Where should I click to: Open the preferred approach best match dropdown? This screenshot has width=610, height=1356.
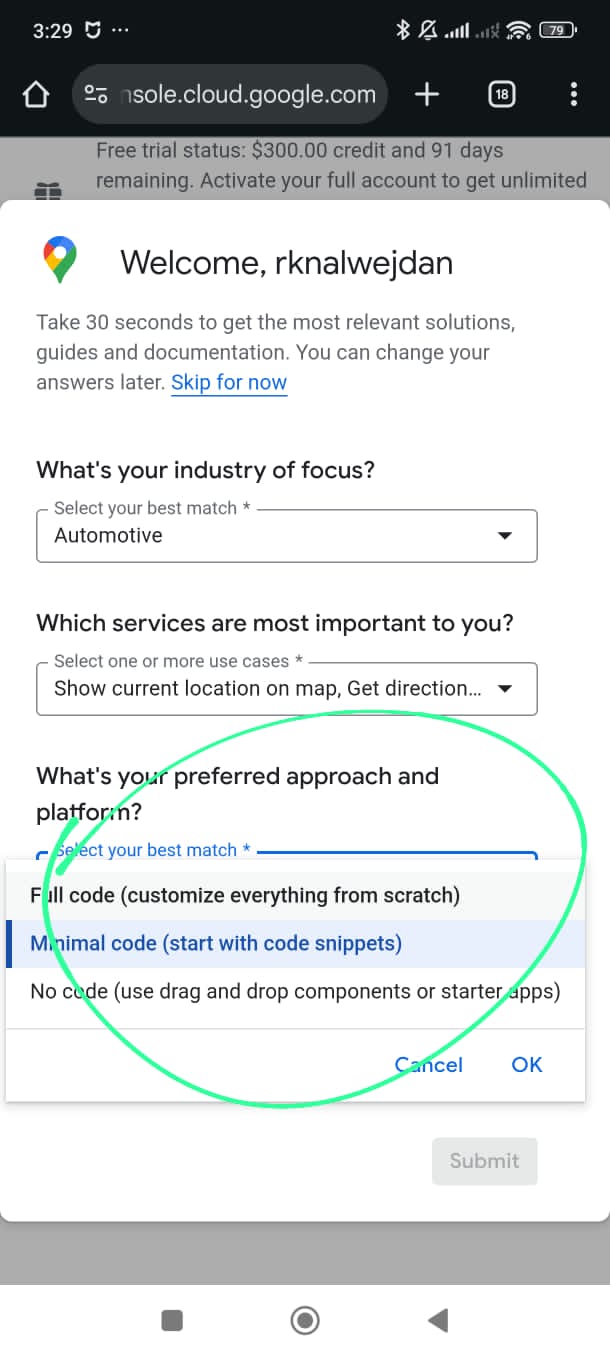pos(400,853)
